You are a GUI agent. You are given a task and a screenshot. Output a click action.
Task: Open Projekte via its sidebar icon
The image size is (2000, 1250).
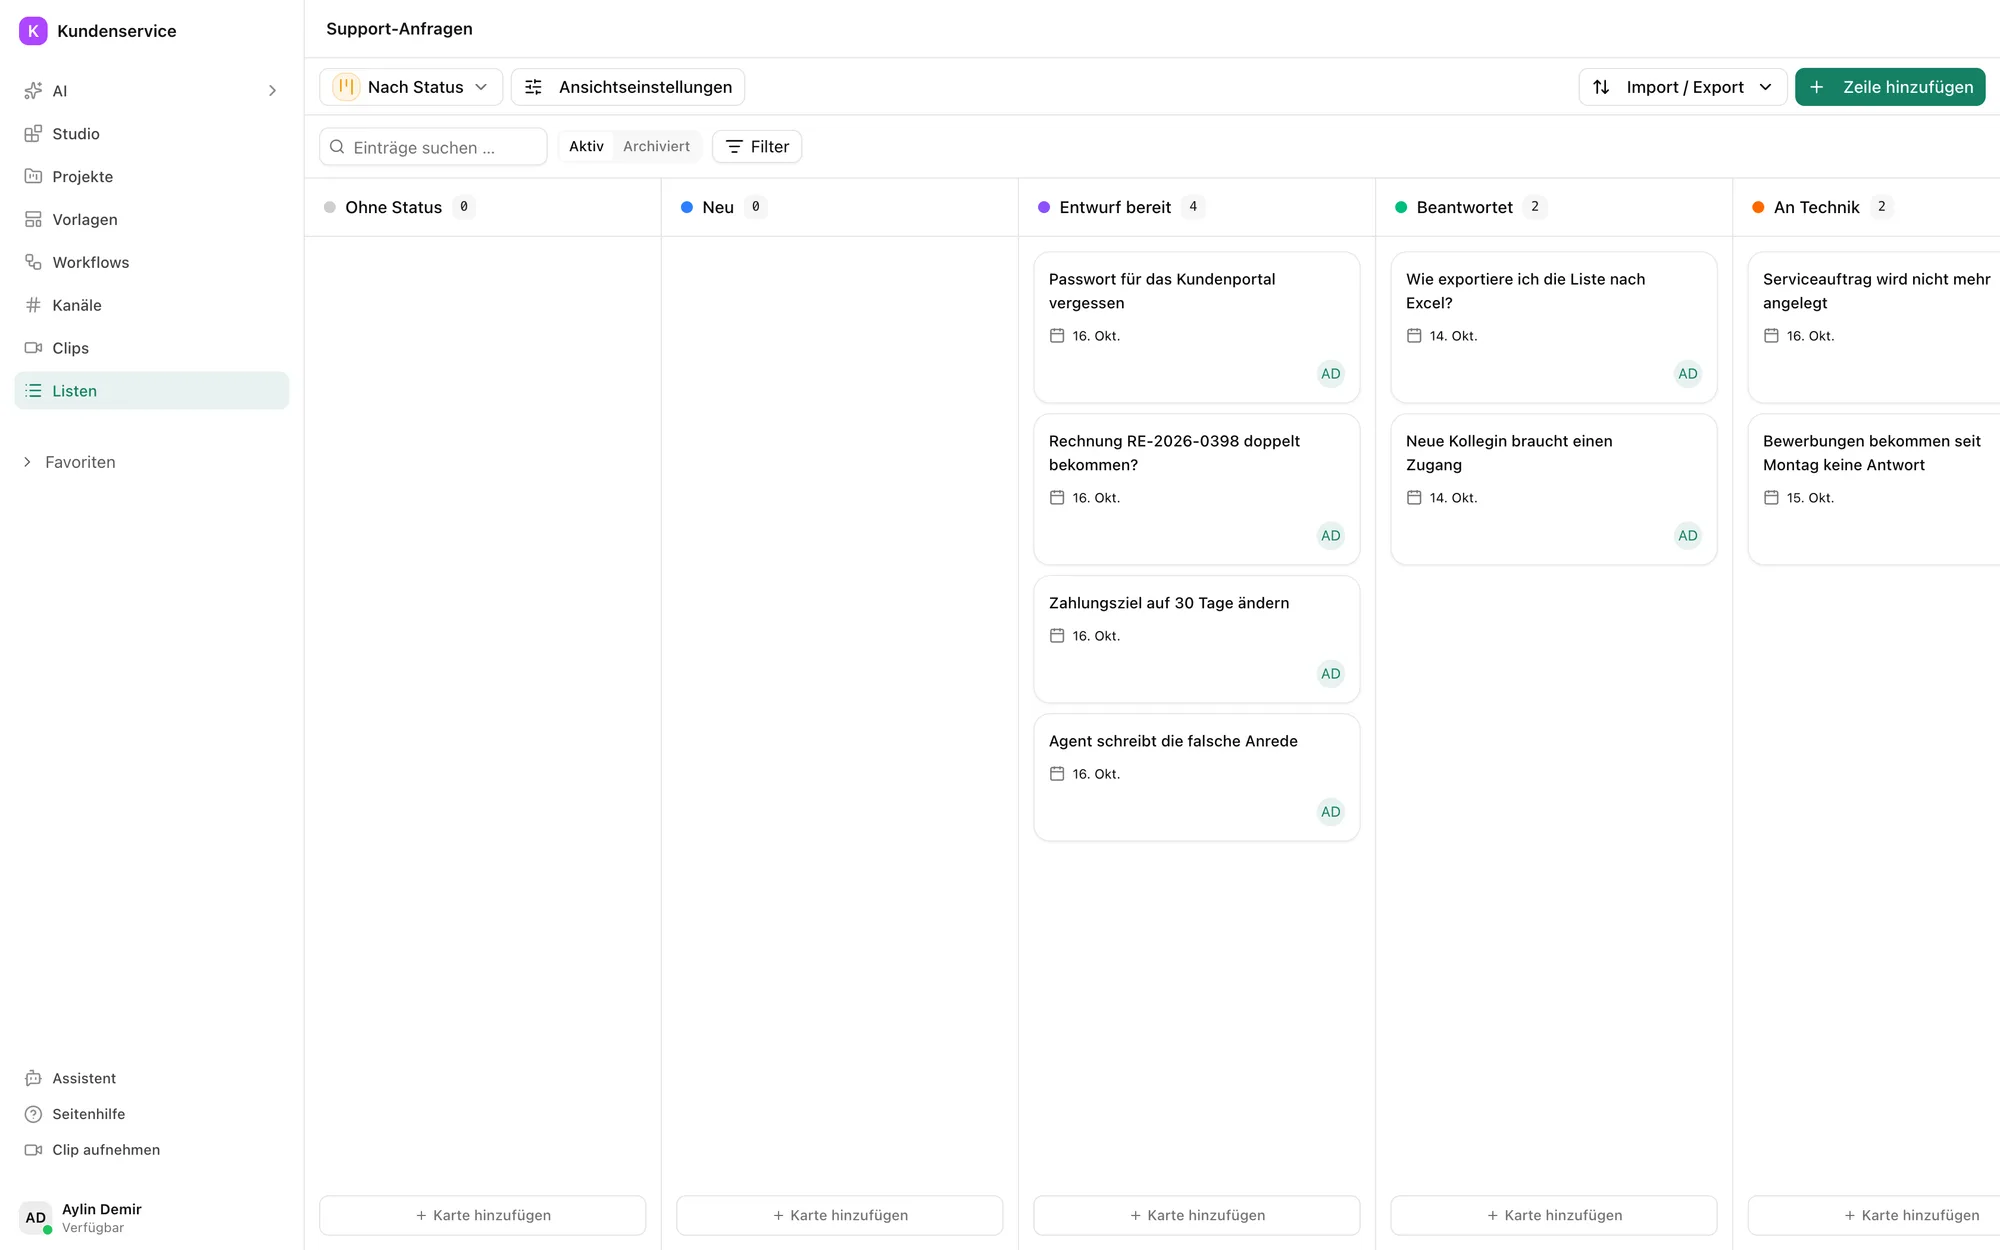click(x=33, y=177)
